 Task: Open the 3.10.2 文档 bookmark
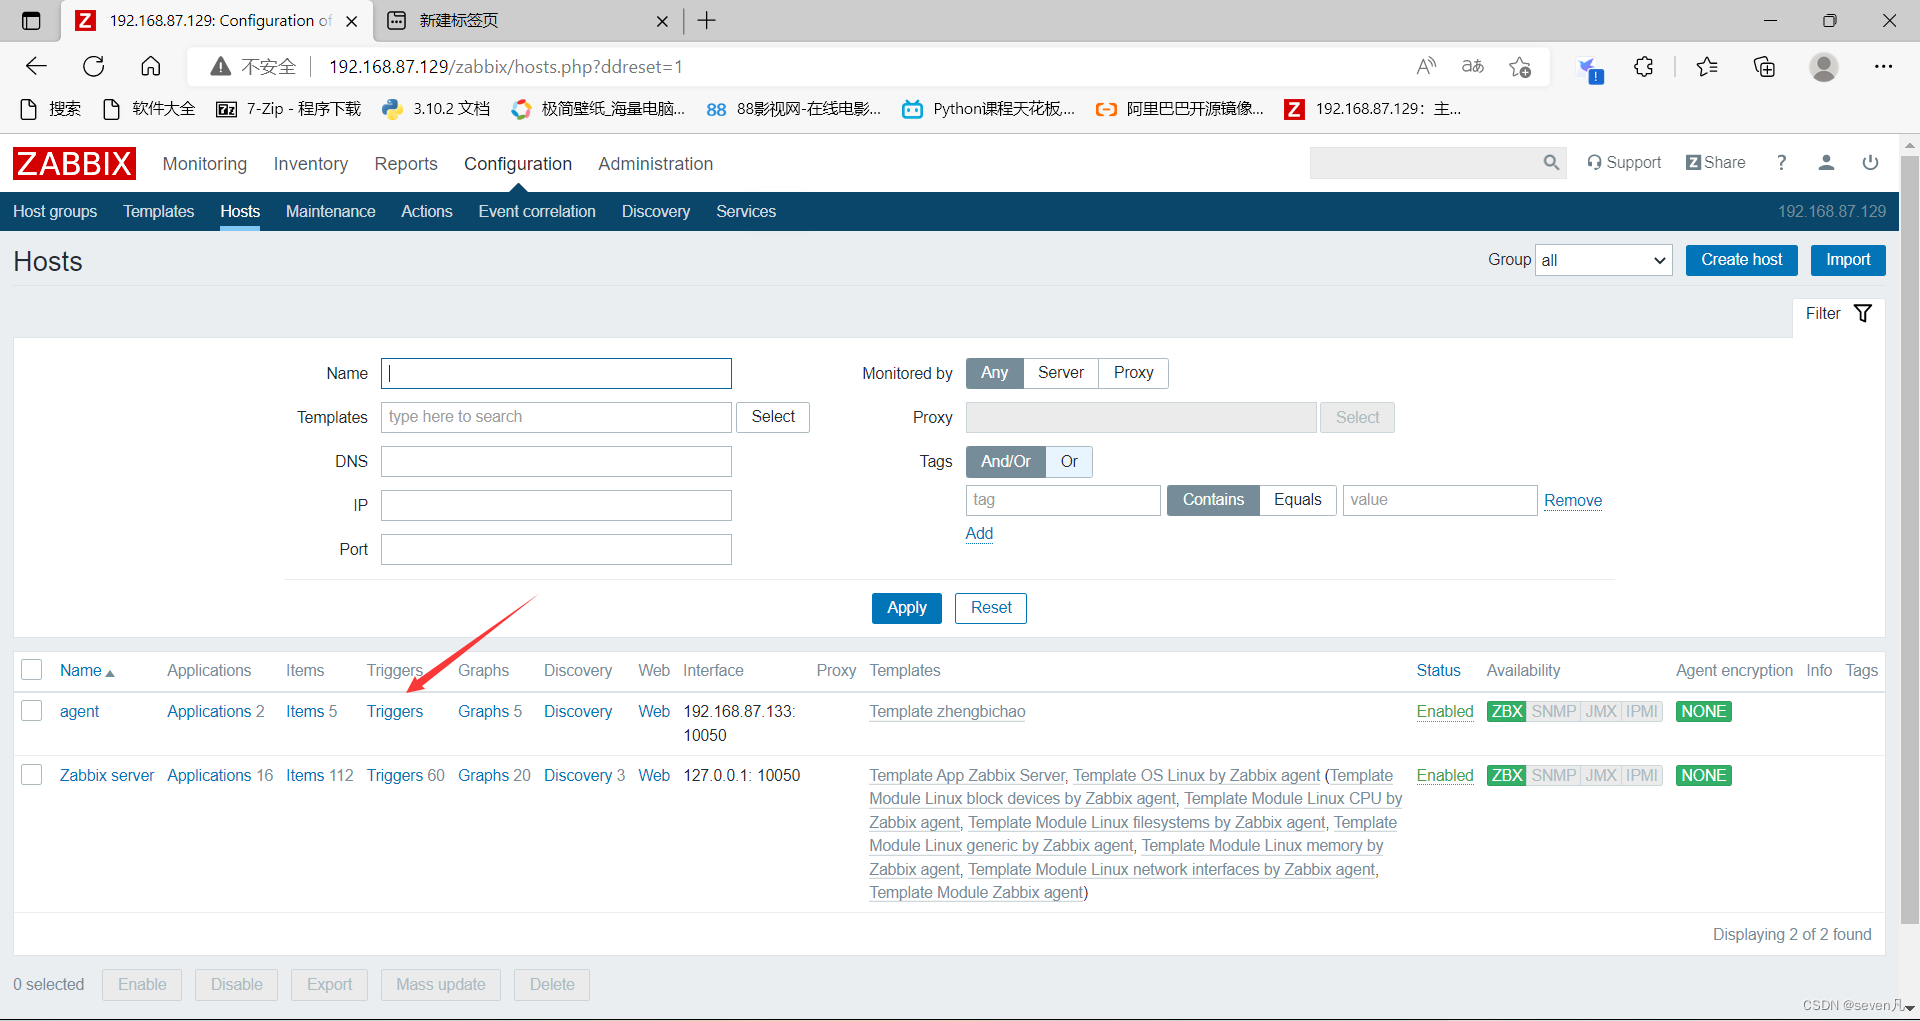pyautogui.click(x=436, y=109)
